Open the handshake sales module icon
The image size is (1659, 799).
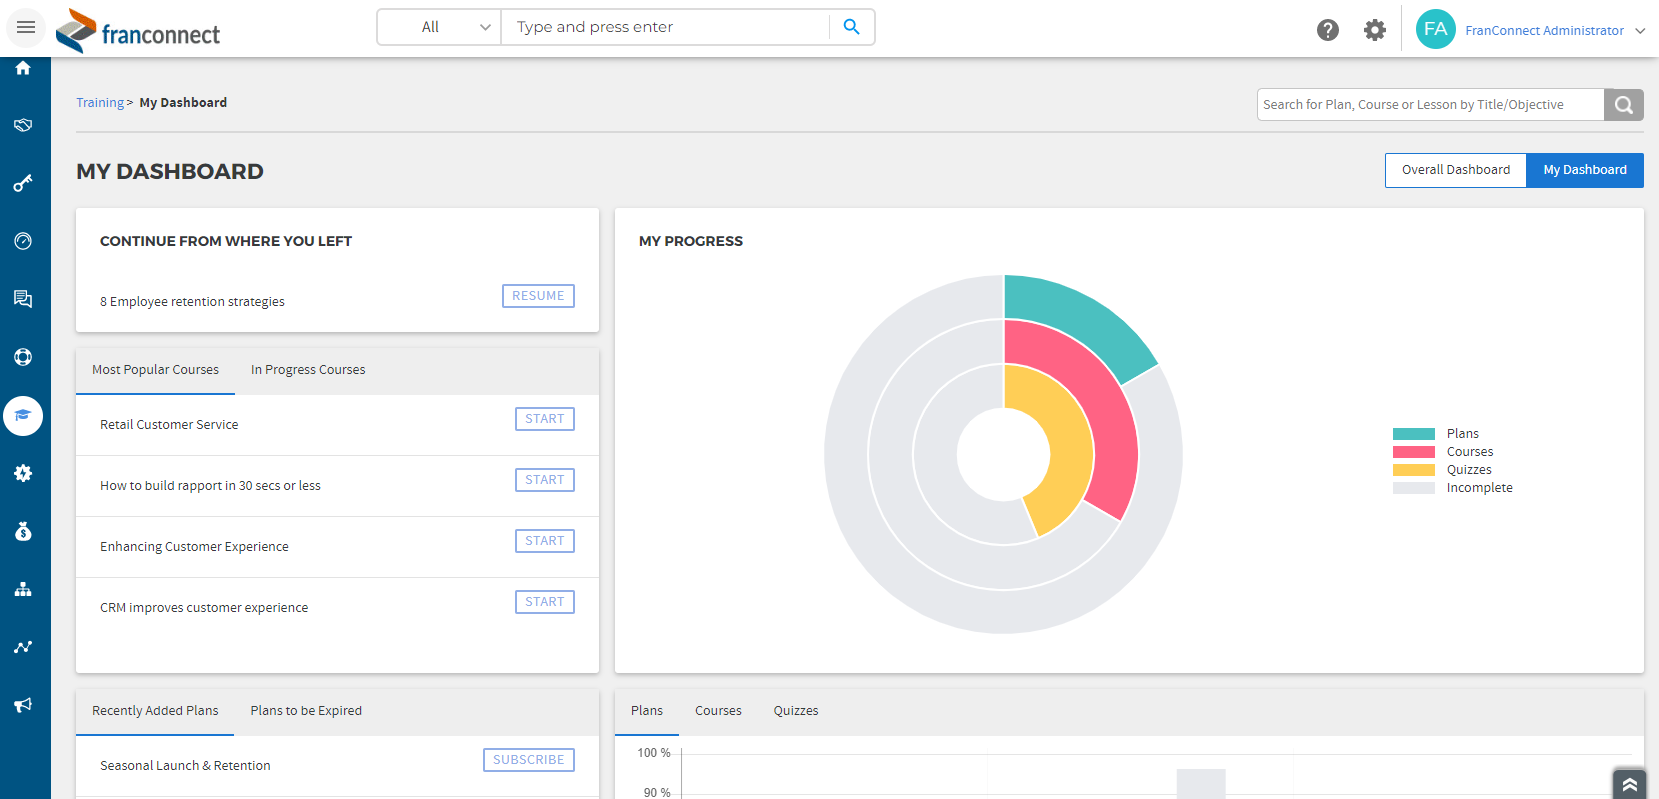(x=23, y=125)
